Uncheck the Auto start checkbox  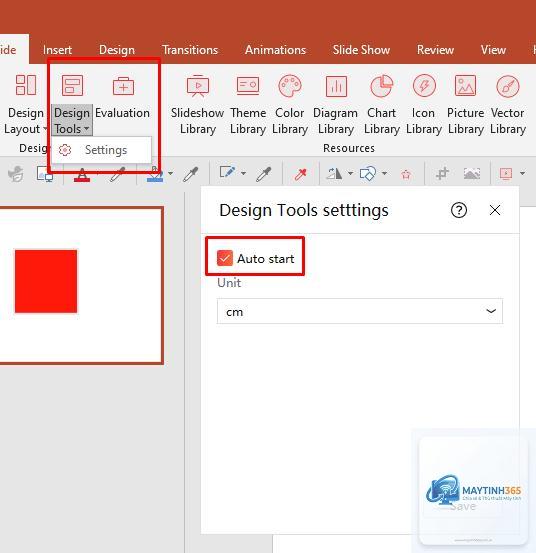point(225,258)
